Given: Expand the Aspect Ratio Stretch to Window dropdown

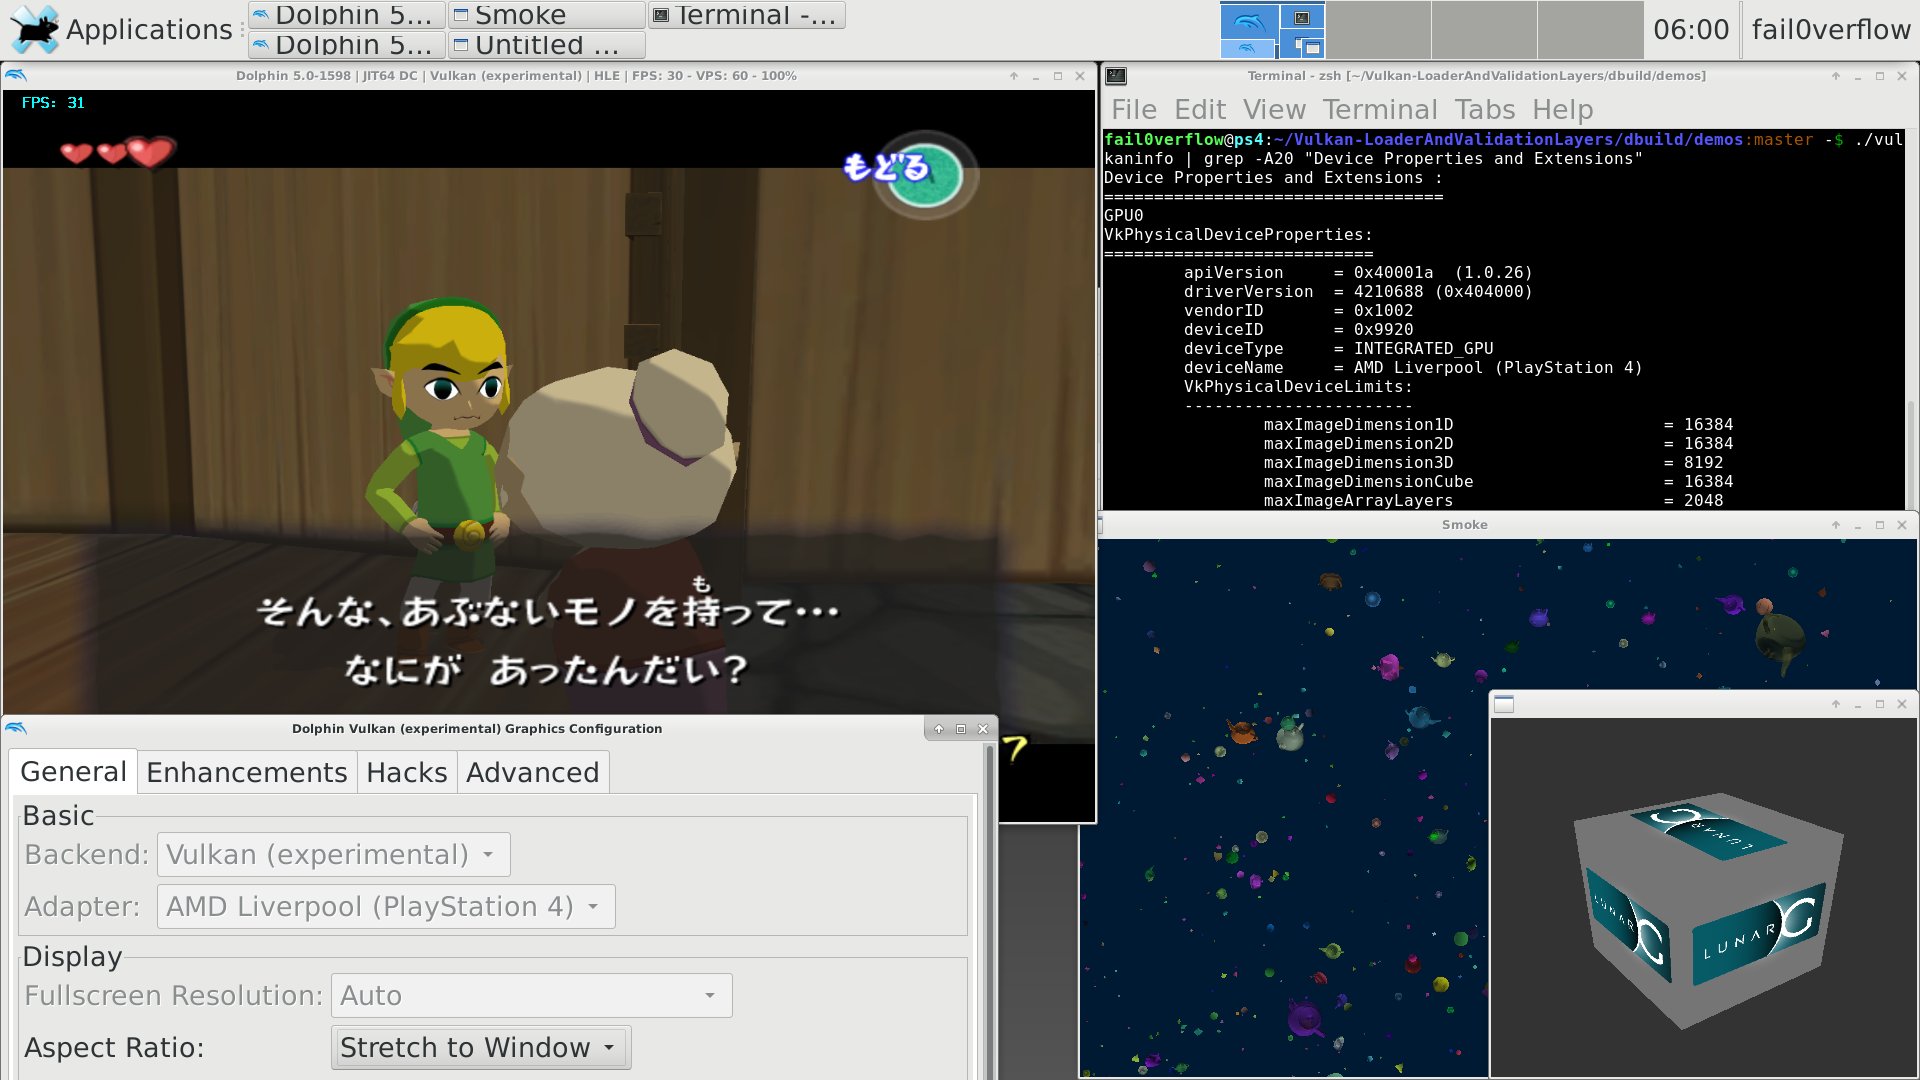Looking at the screenshot, I should (x=480, y=1048).
